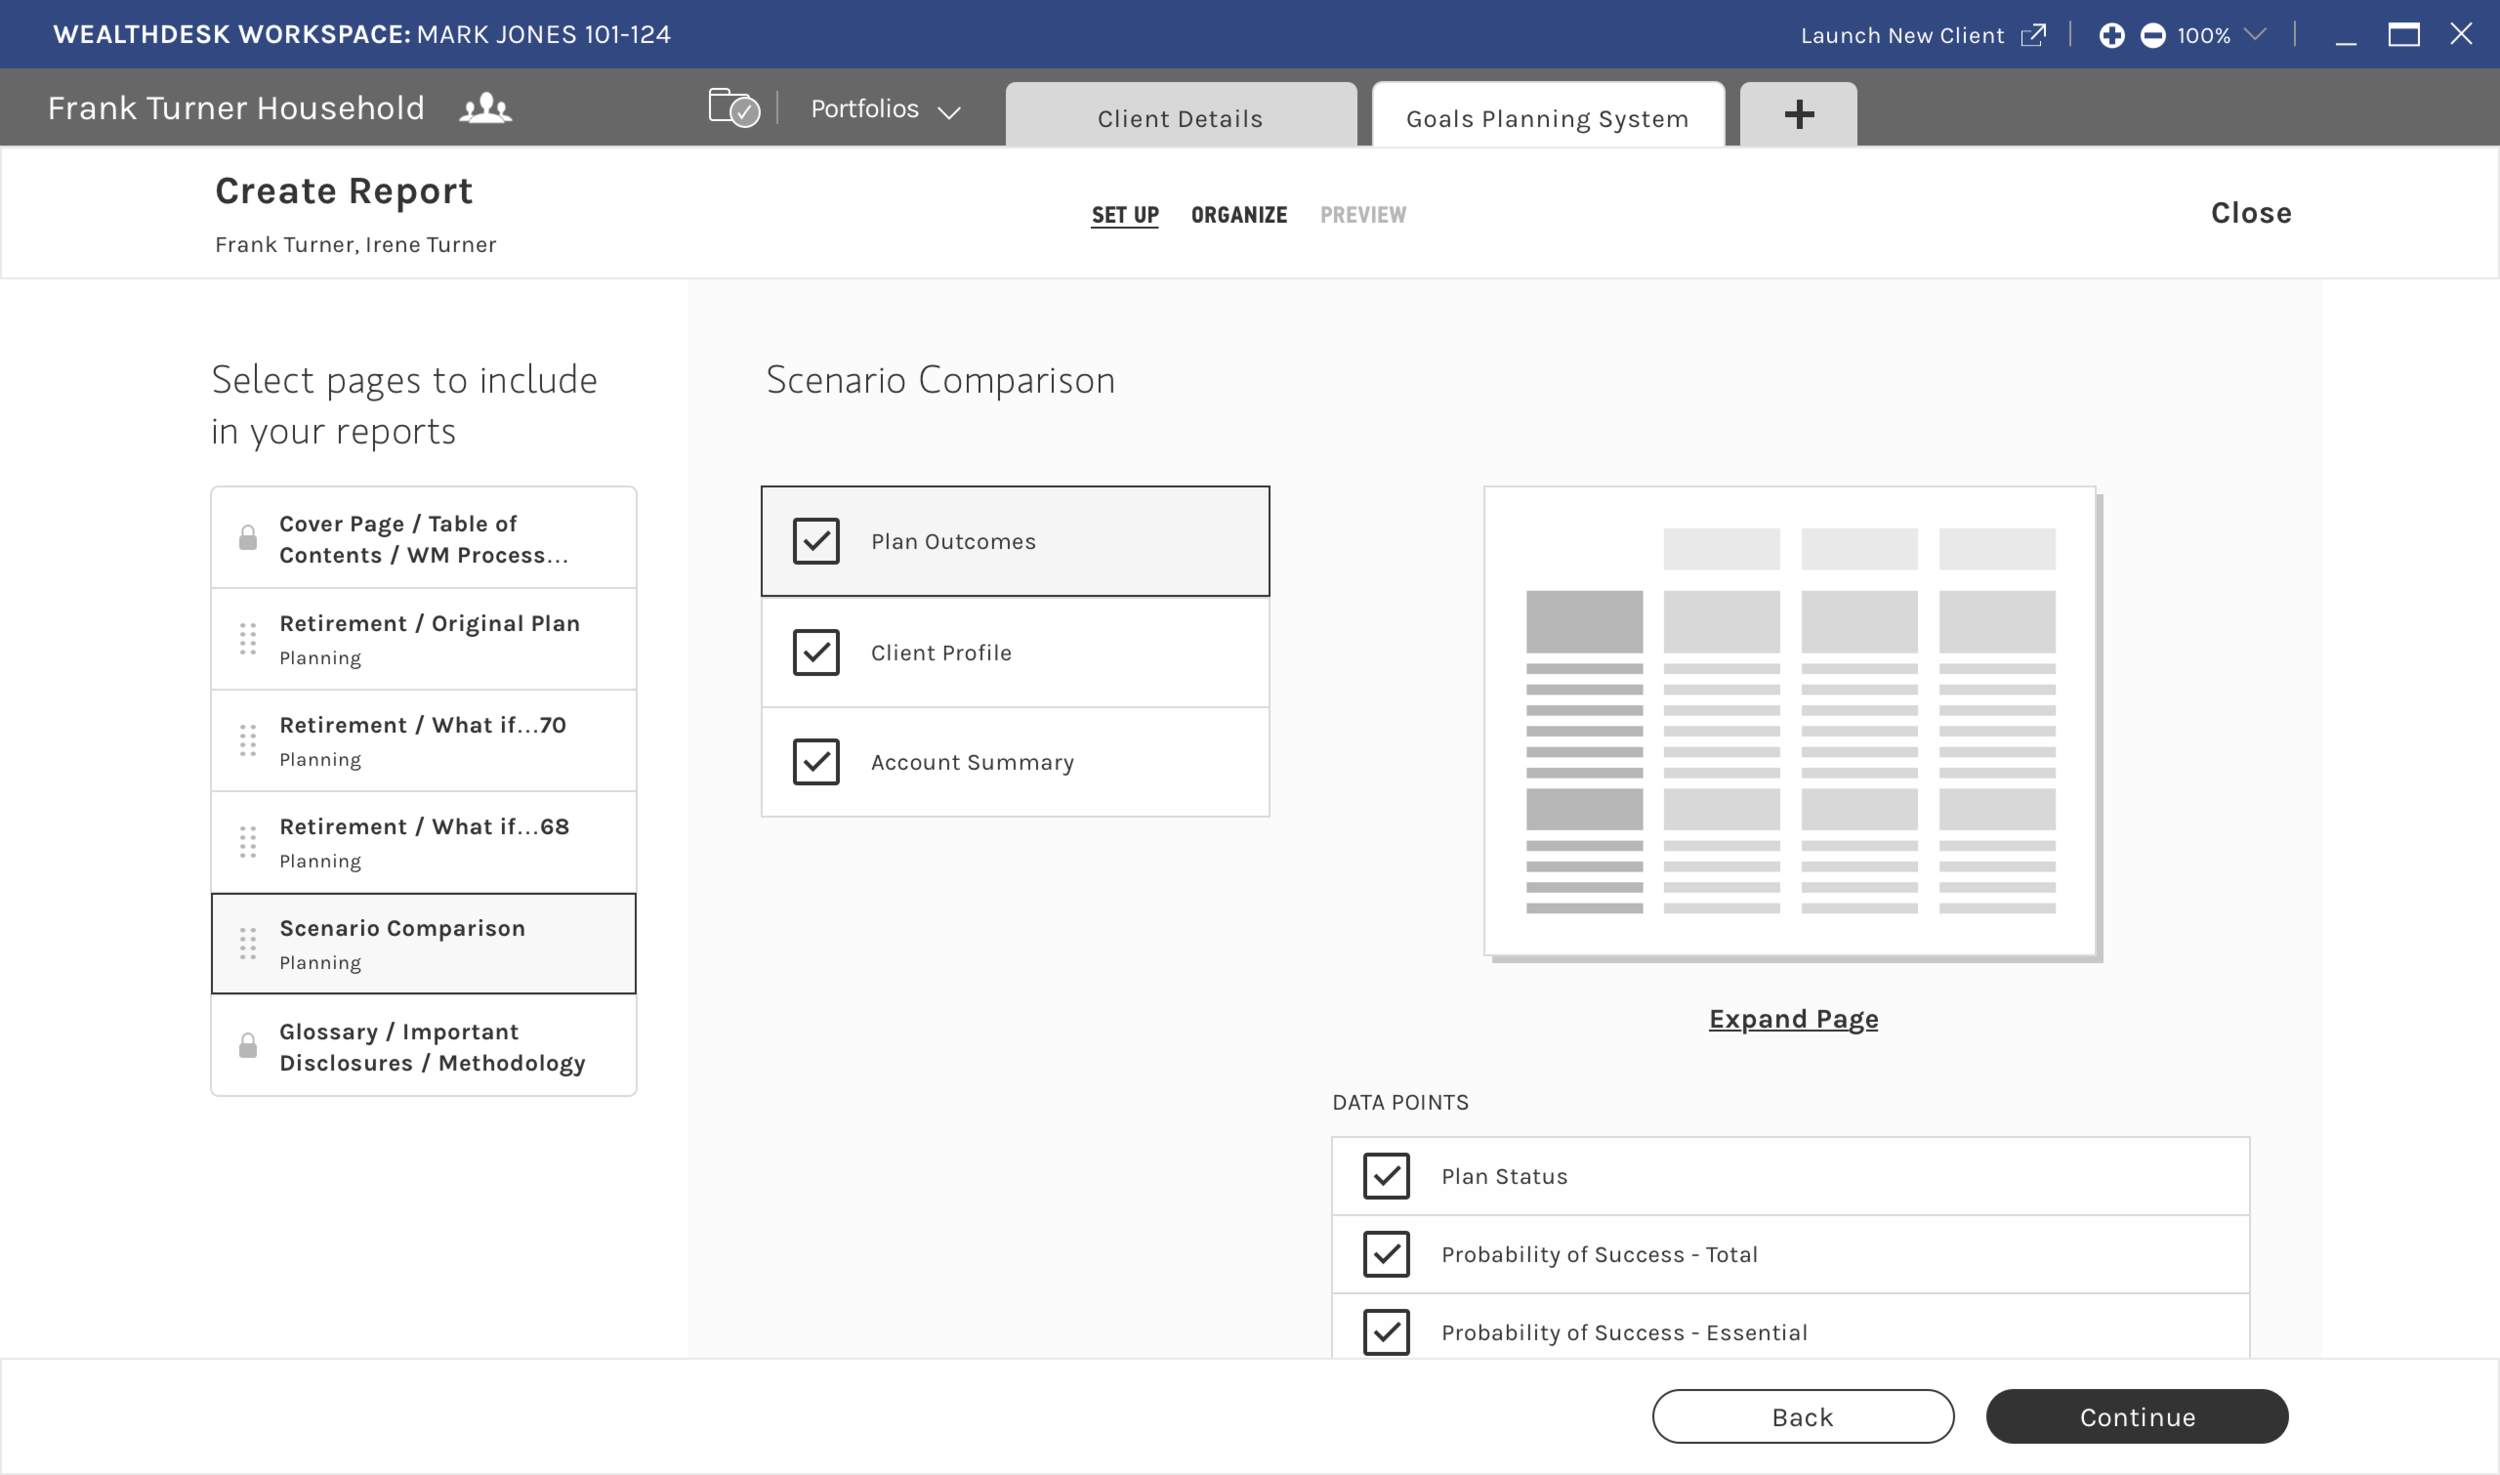Add a new tab with plus icon
The height and width of the screenshot is (1475, 2500).
(x=1798, y=115)
